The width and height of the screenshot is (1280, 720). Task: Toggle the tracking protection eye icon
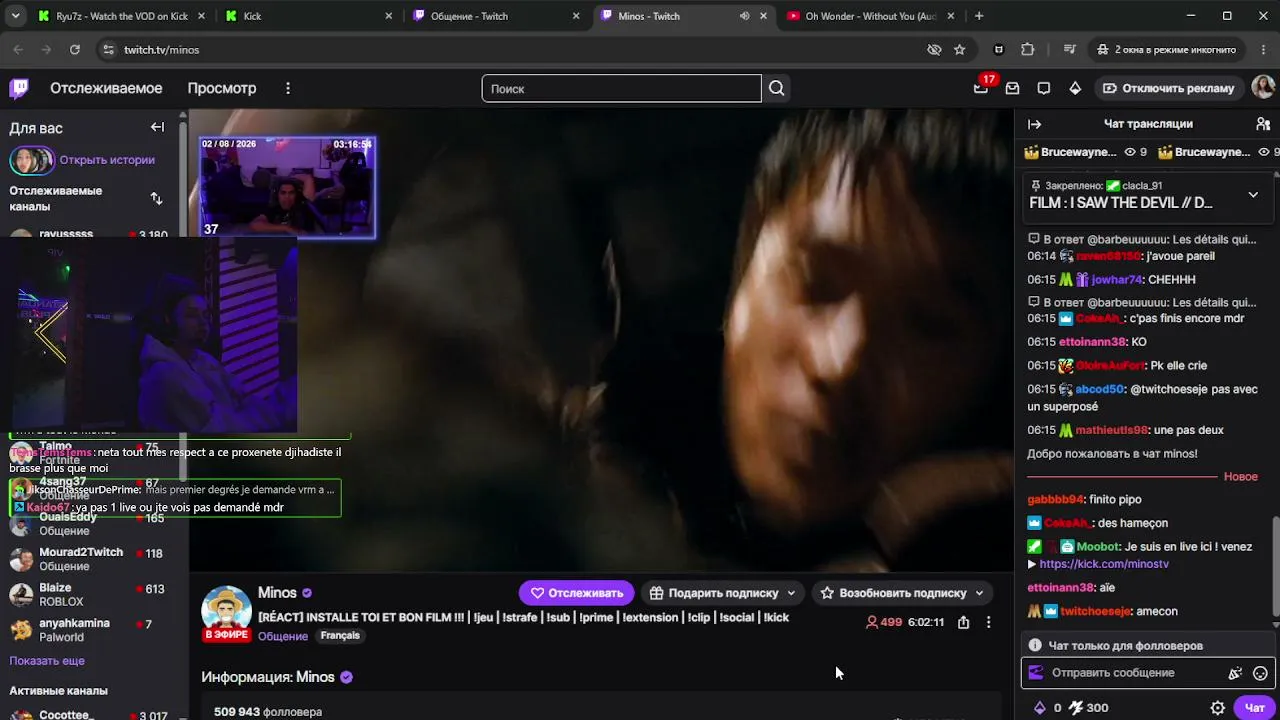934,49
